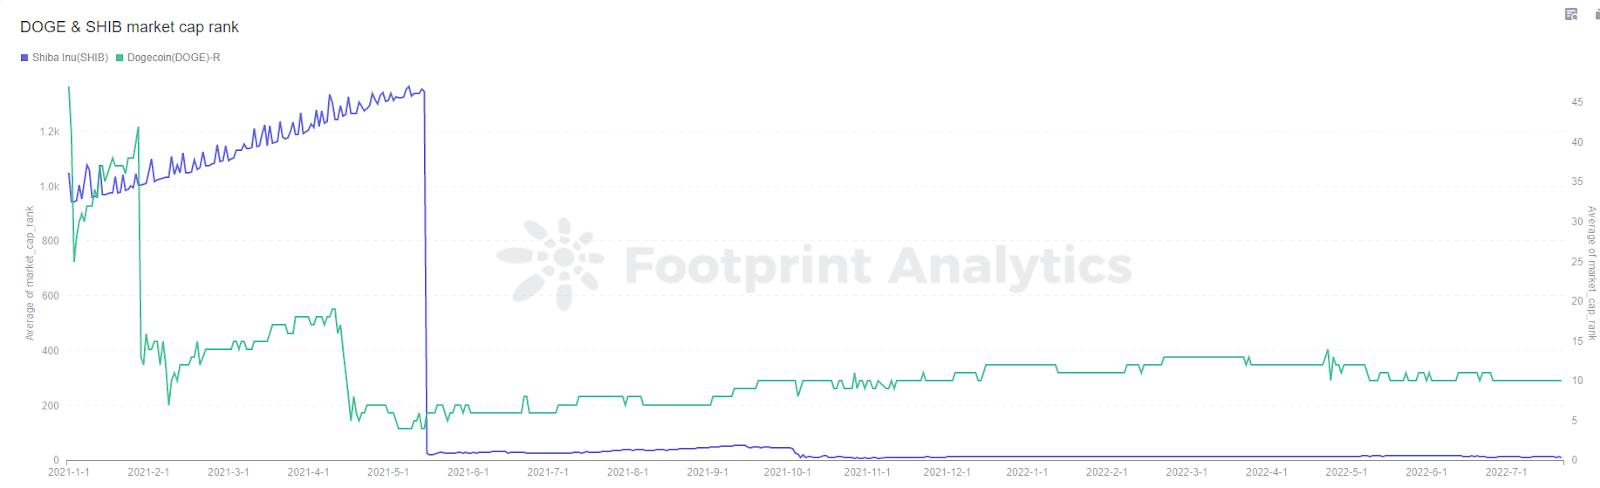This screenshot has width=1600, height=488.
Task: Pick the 2022-1-1 x-axis date label
Action: click(x=1027, y=472)
